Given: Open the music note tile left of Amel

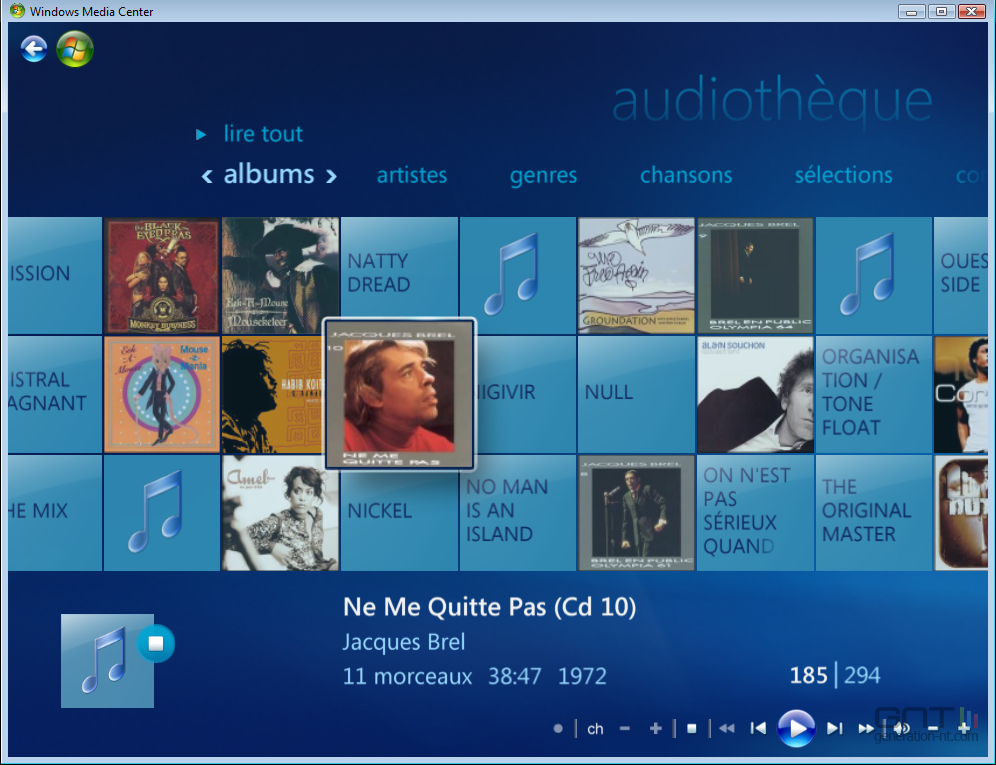Looking at the screenshot, I should (162, 513).
